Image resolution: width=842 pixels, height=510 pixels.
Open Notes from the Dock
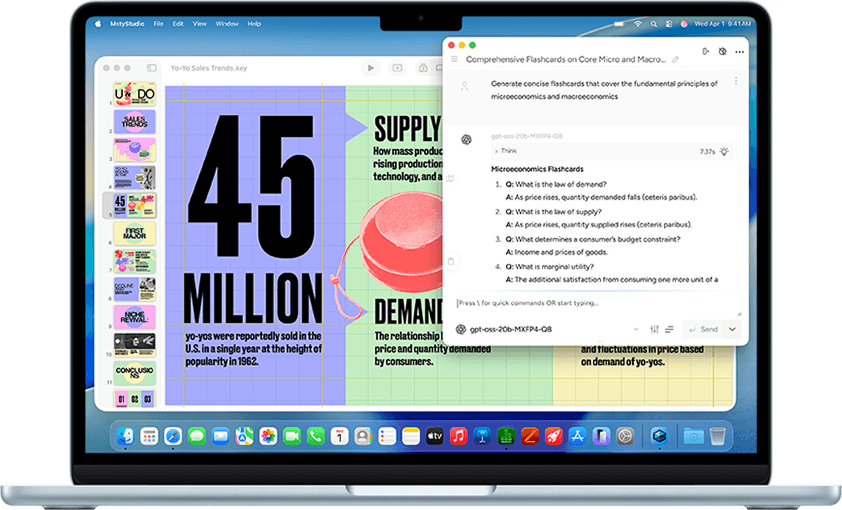pyautogui.click(x=411, y=436)
